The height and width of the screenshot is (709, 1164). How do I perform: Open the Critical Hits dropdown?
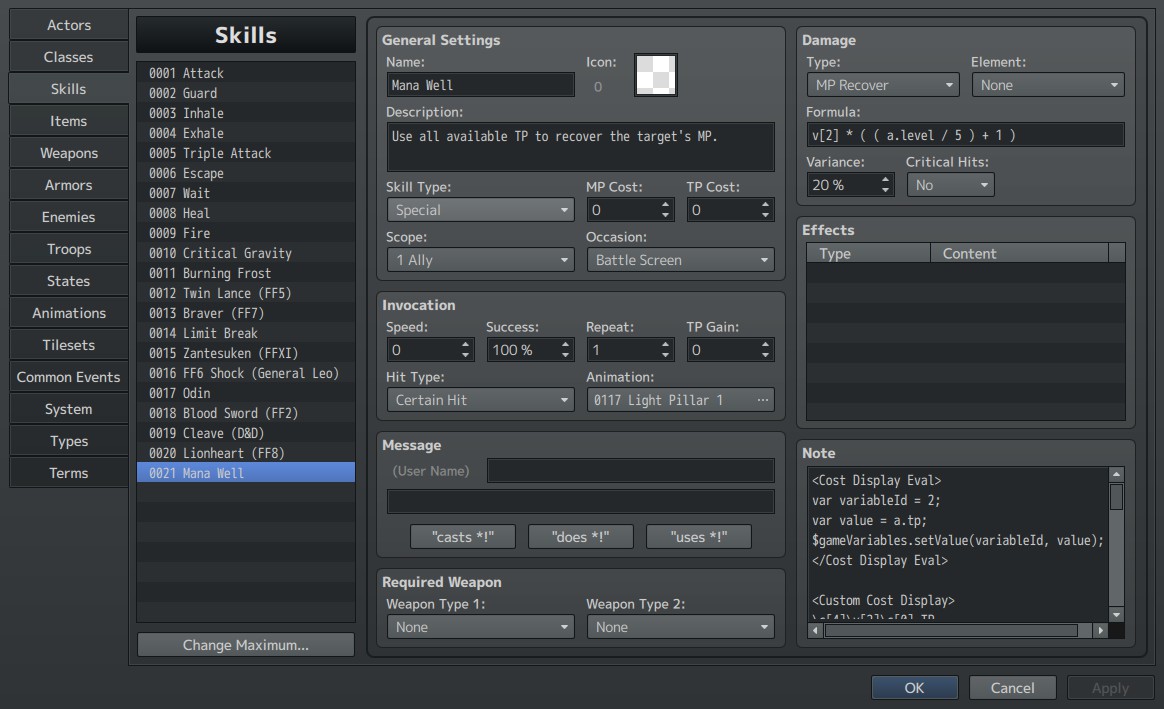pos(950,185)
